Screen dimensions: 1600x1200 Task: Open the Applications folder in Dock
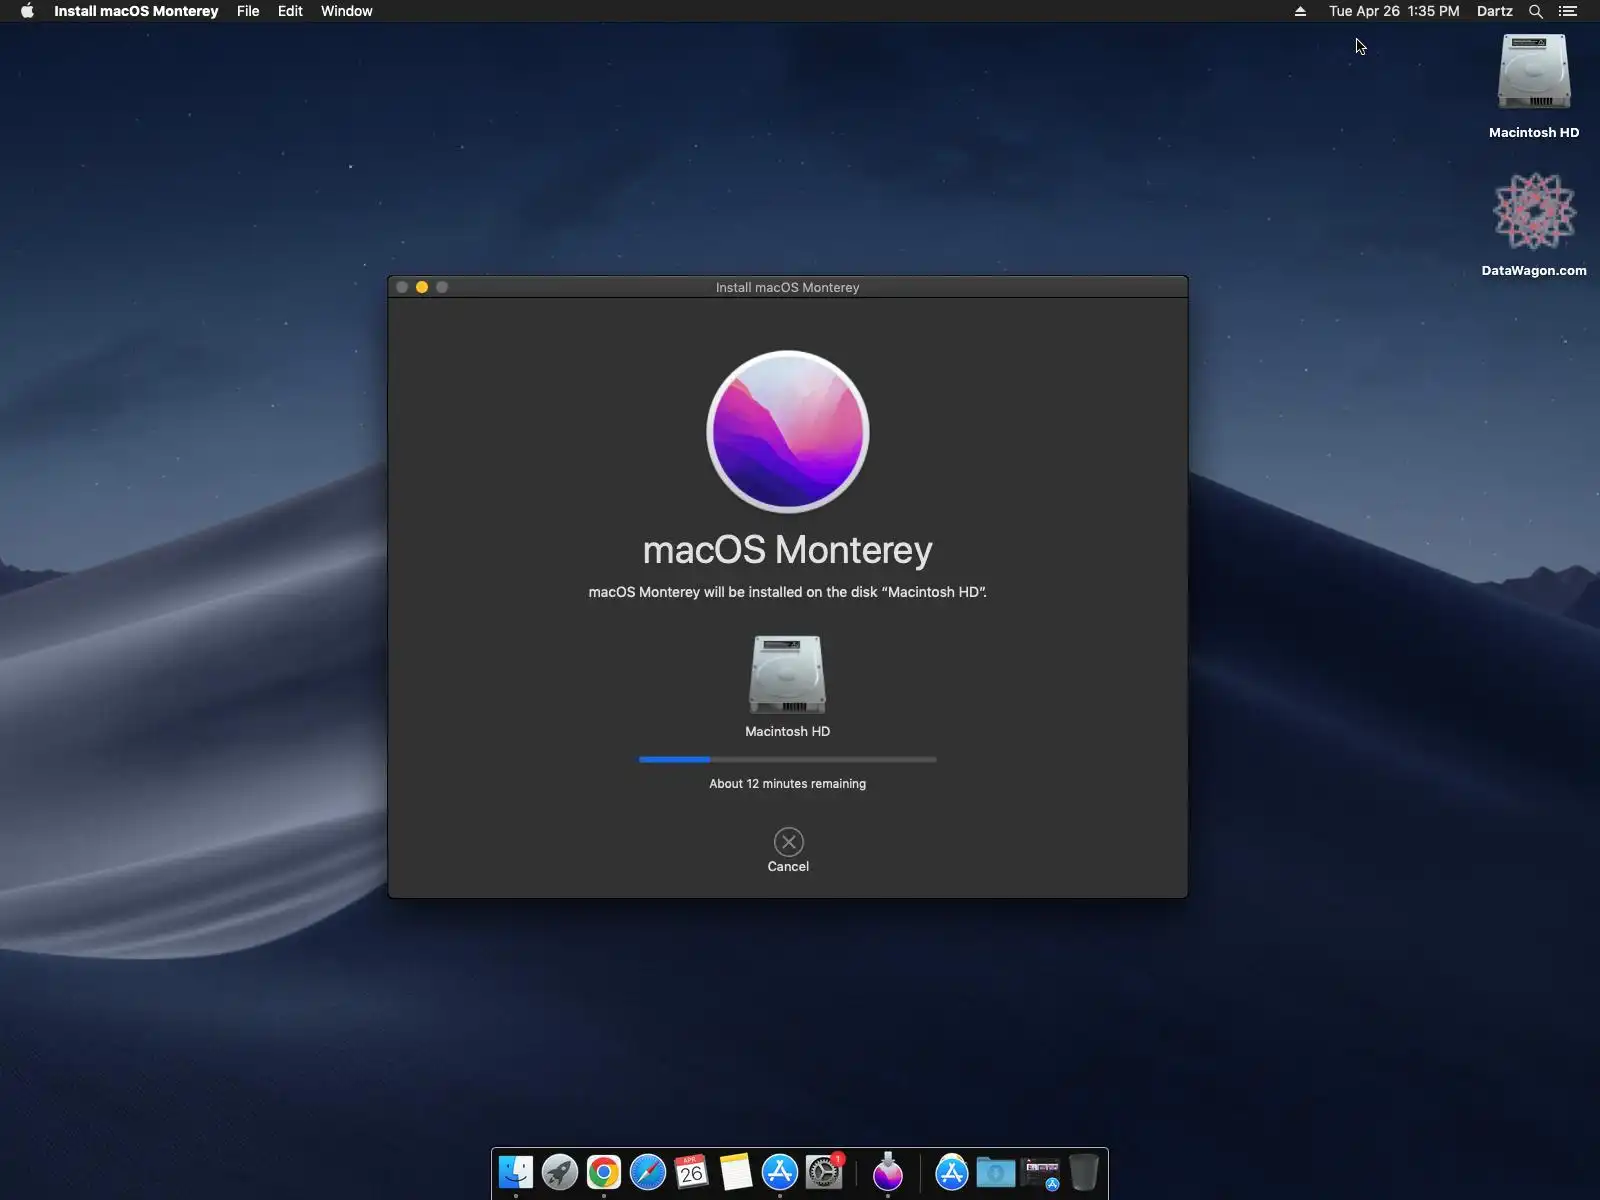[x=952, y=1172]
